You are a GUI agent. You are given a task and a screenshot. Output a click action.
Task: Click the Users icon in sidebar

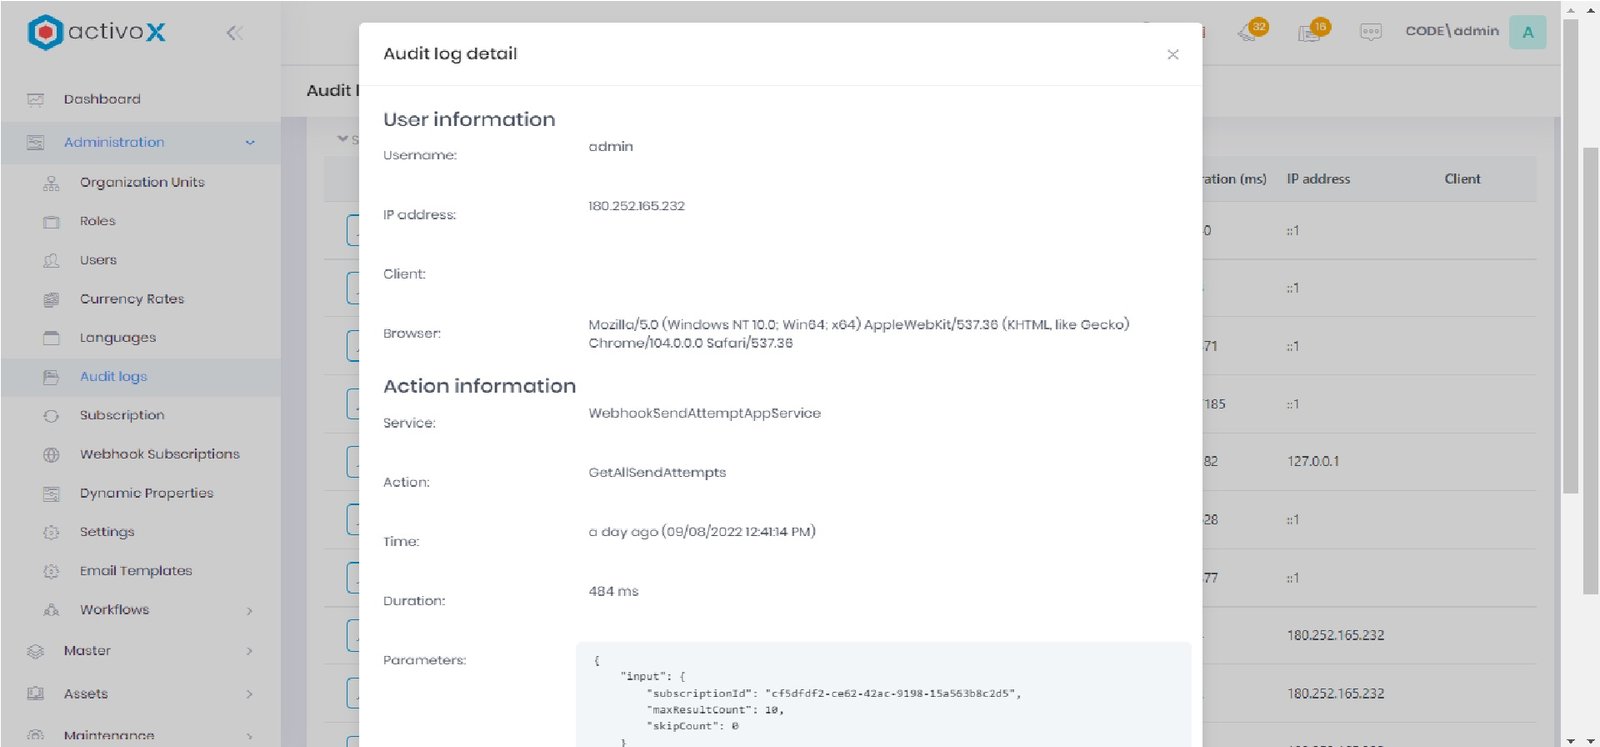(51, 261)
